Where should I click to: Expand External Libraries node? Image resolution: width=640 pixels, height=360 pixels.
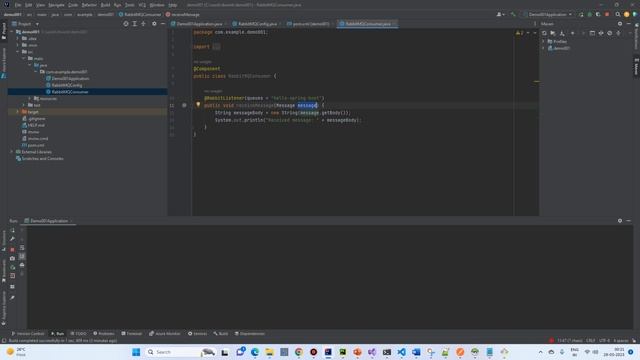click(12, 152)
